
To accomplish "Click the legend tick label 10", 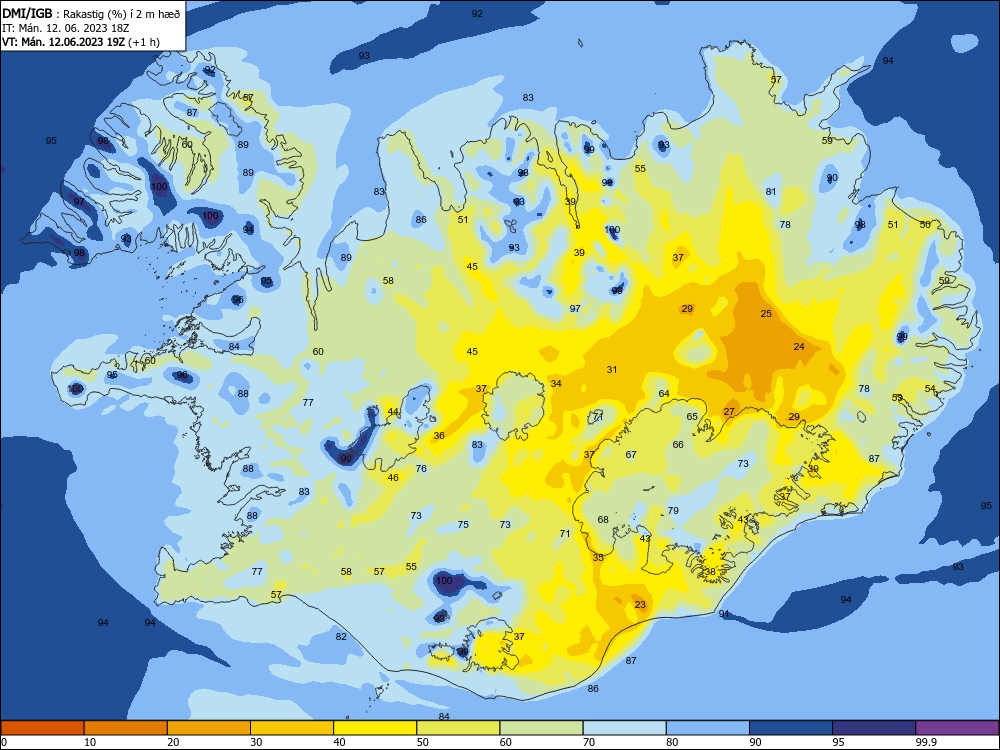I will tap(90, 742).
